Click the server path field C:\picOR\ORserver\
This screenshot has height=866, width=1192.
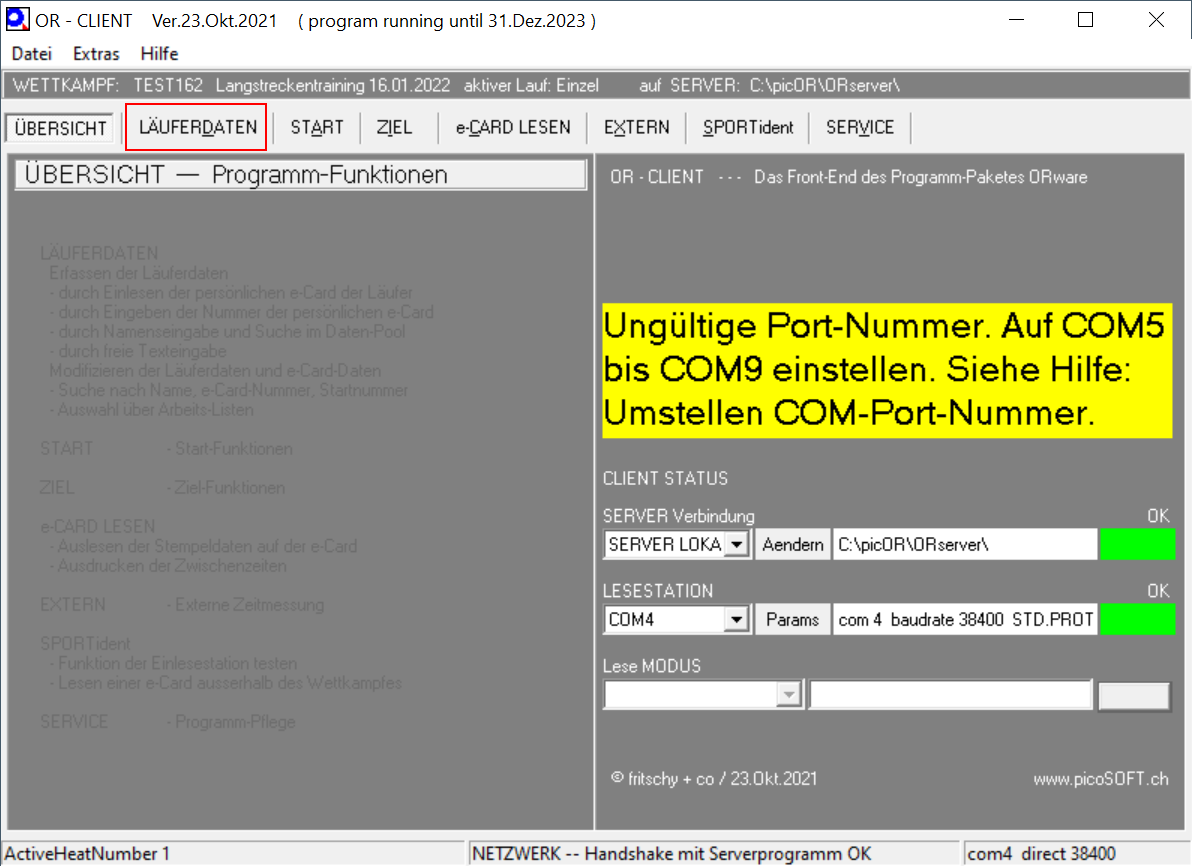click(x=965, y=545)
